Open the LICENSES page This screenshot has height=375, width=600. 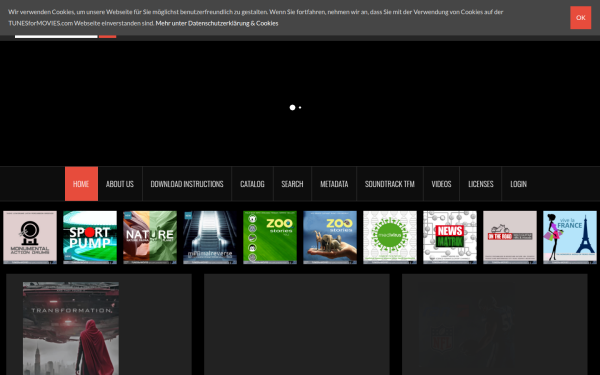click(481, 184)
